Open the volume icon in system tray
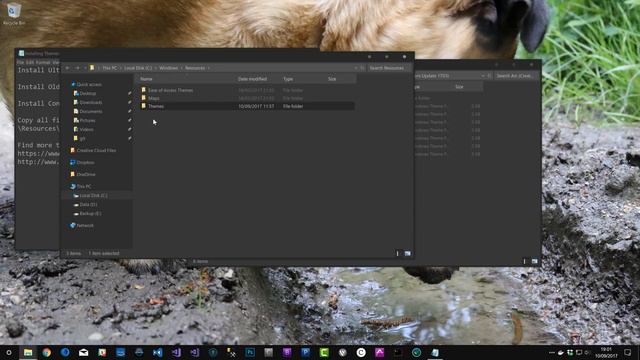 coord(588,352)
